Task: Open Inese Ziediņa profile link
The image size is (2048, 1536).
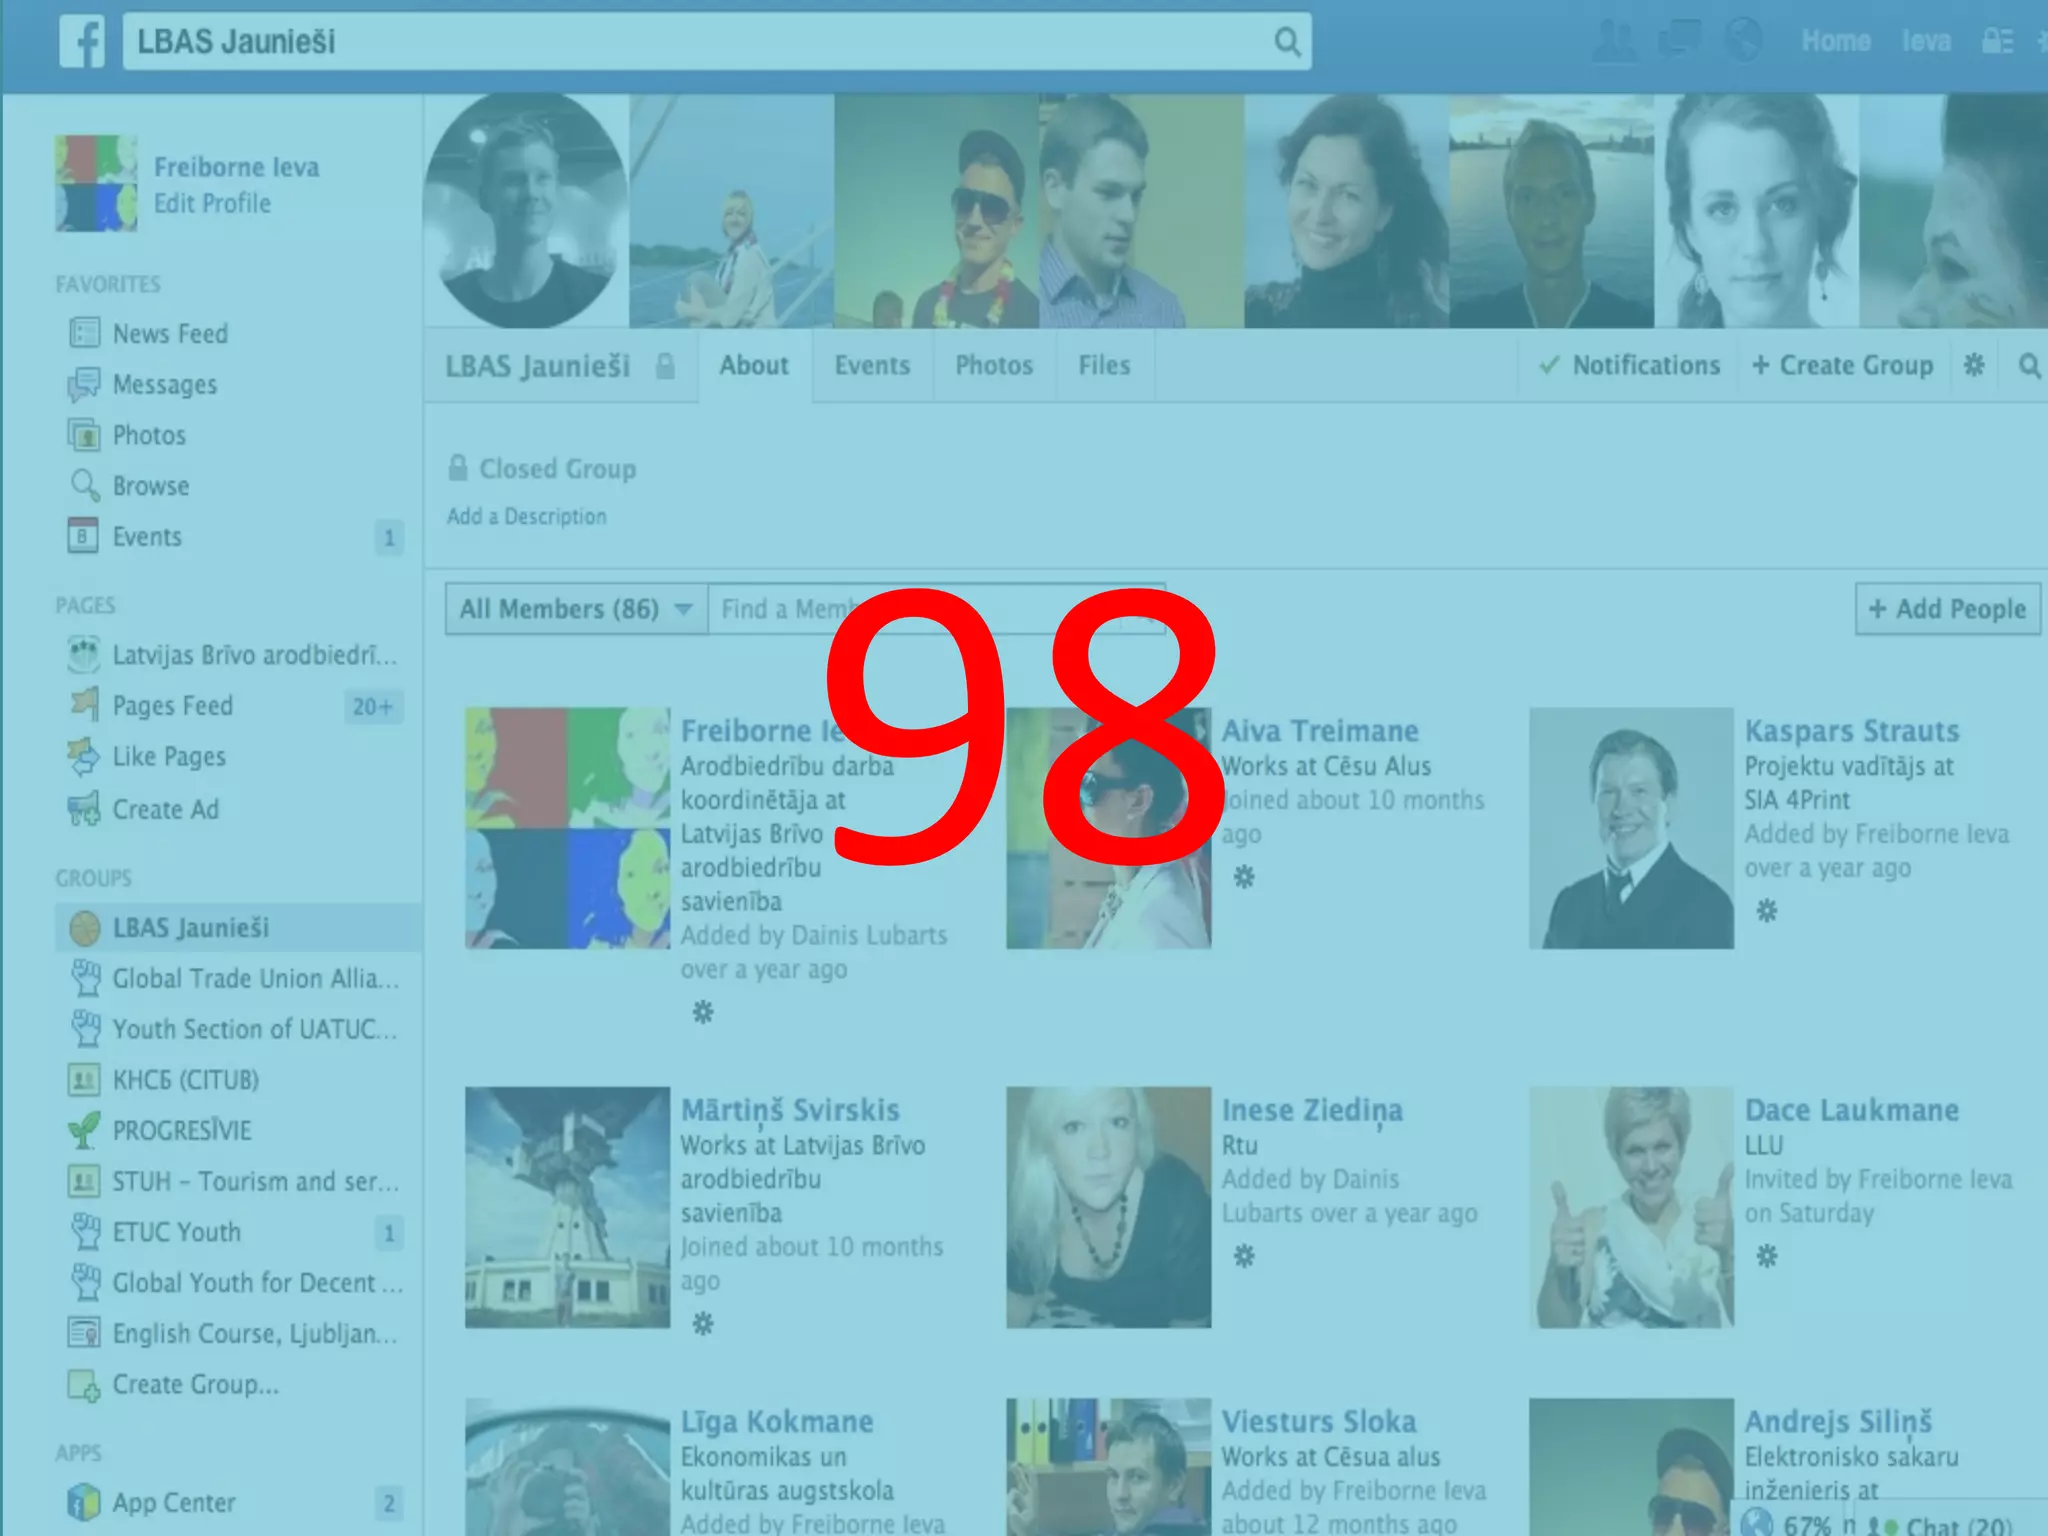Action: [1312, 1110]
